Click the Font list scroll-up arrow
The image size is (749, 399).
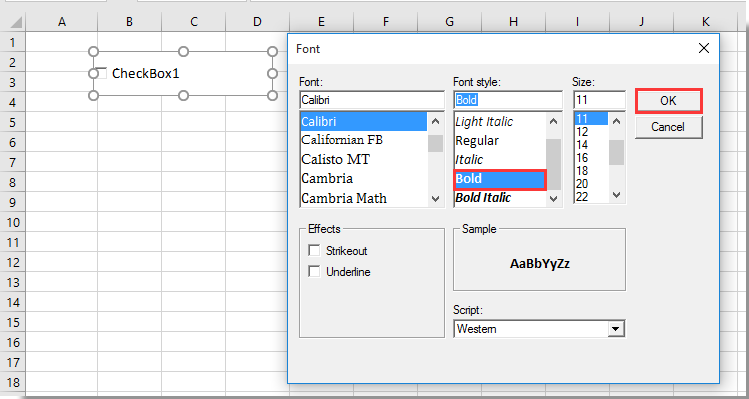point(435,121)
